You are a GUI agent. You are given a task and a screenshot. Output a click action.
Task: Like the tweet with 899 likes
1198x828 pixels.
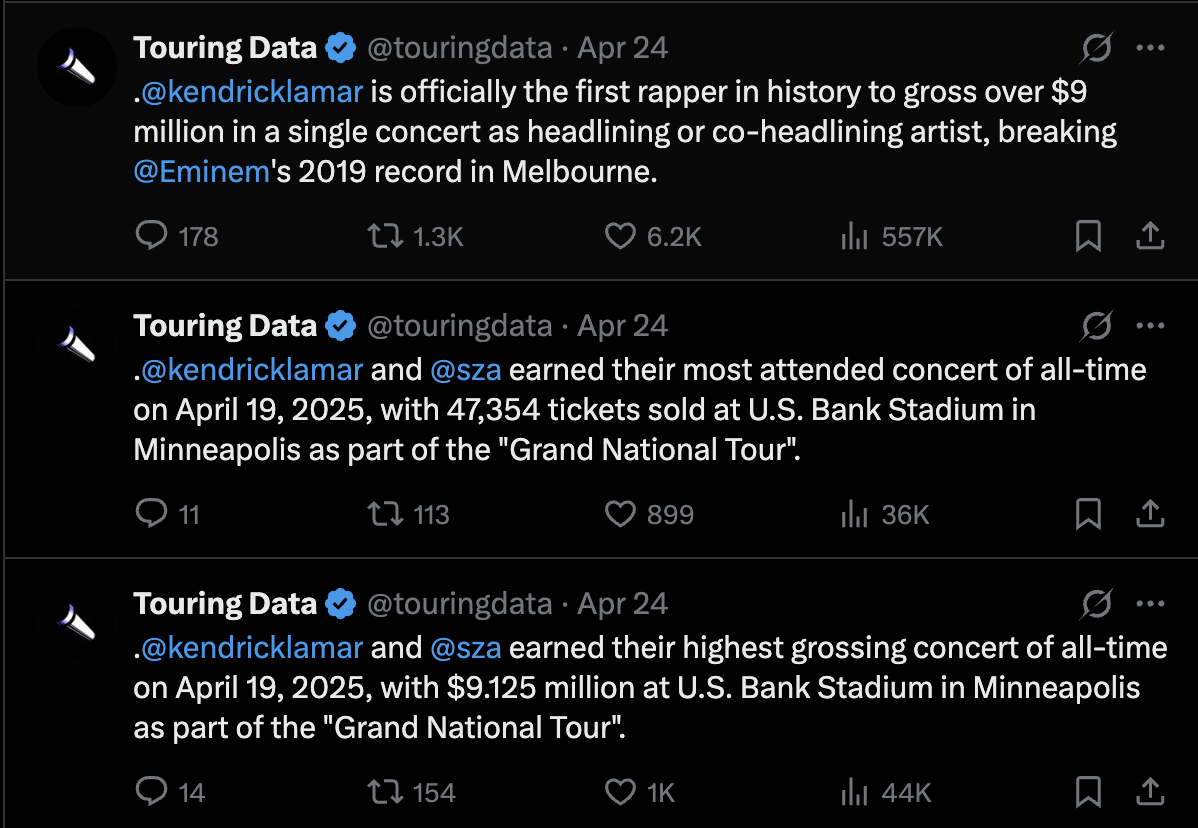621,514
